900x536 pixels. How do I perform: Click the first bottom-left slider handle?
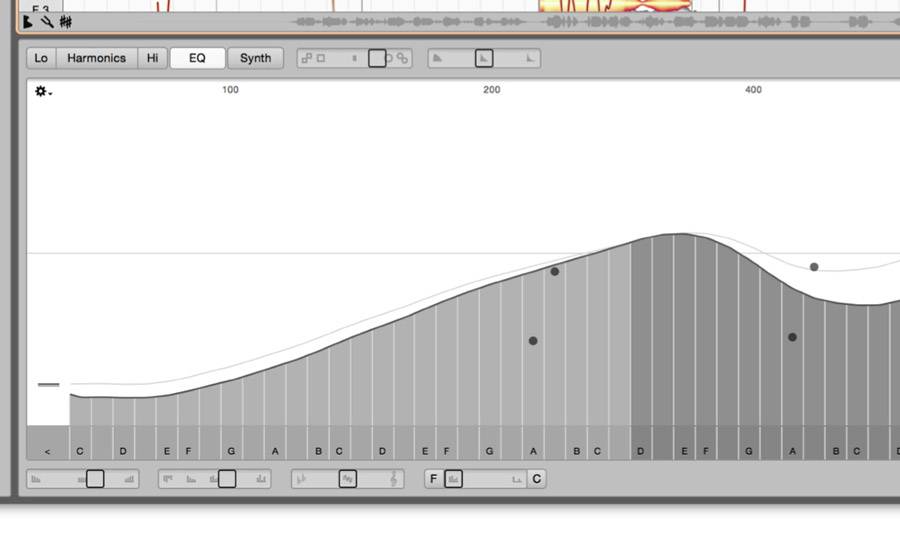[95, 479]
